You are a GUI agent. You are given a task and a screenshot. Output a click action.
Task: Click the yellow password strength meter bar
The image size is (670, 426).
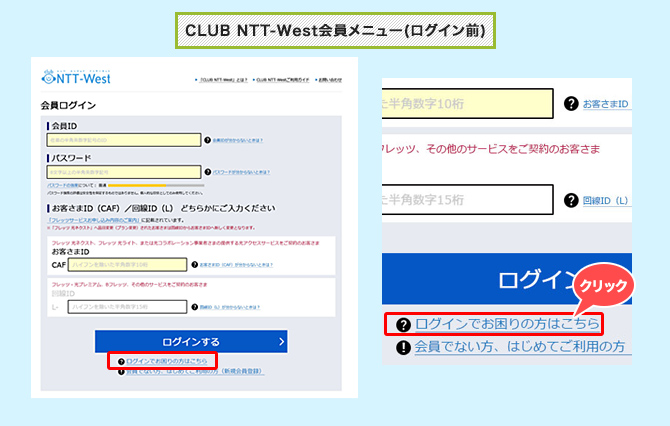(x=137, y=185)
